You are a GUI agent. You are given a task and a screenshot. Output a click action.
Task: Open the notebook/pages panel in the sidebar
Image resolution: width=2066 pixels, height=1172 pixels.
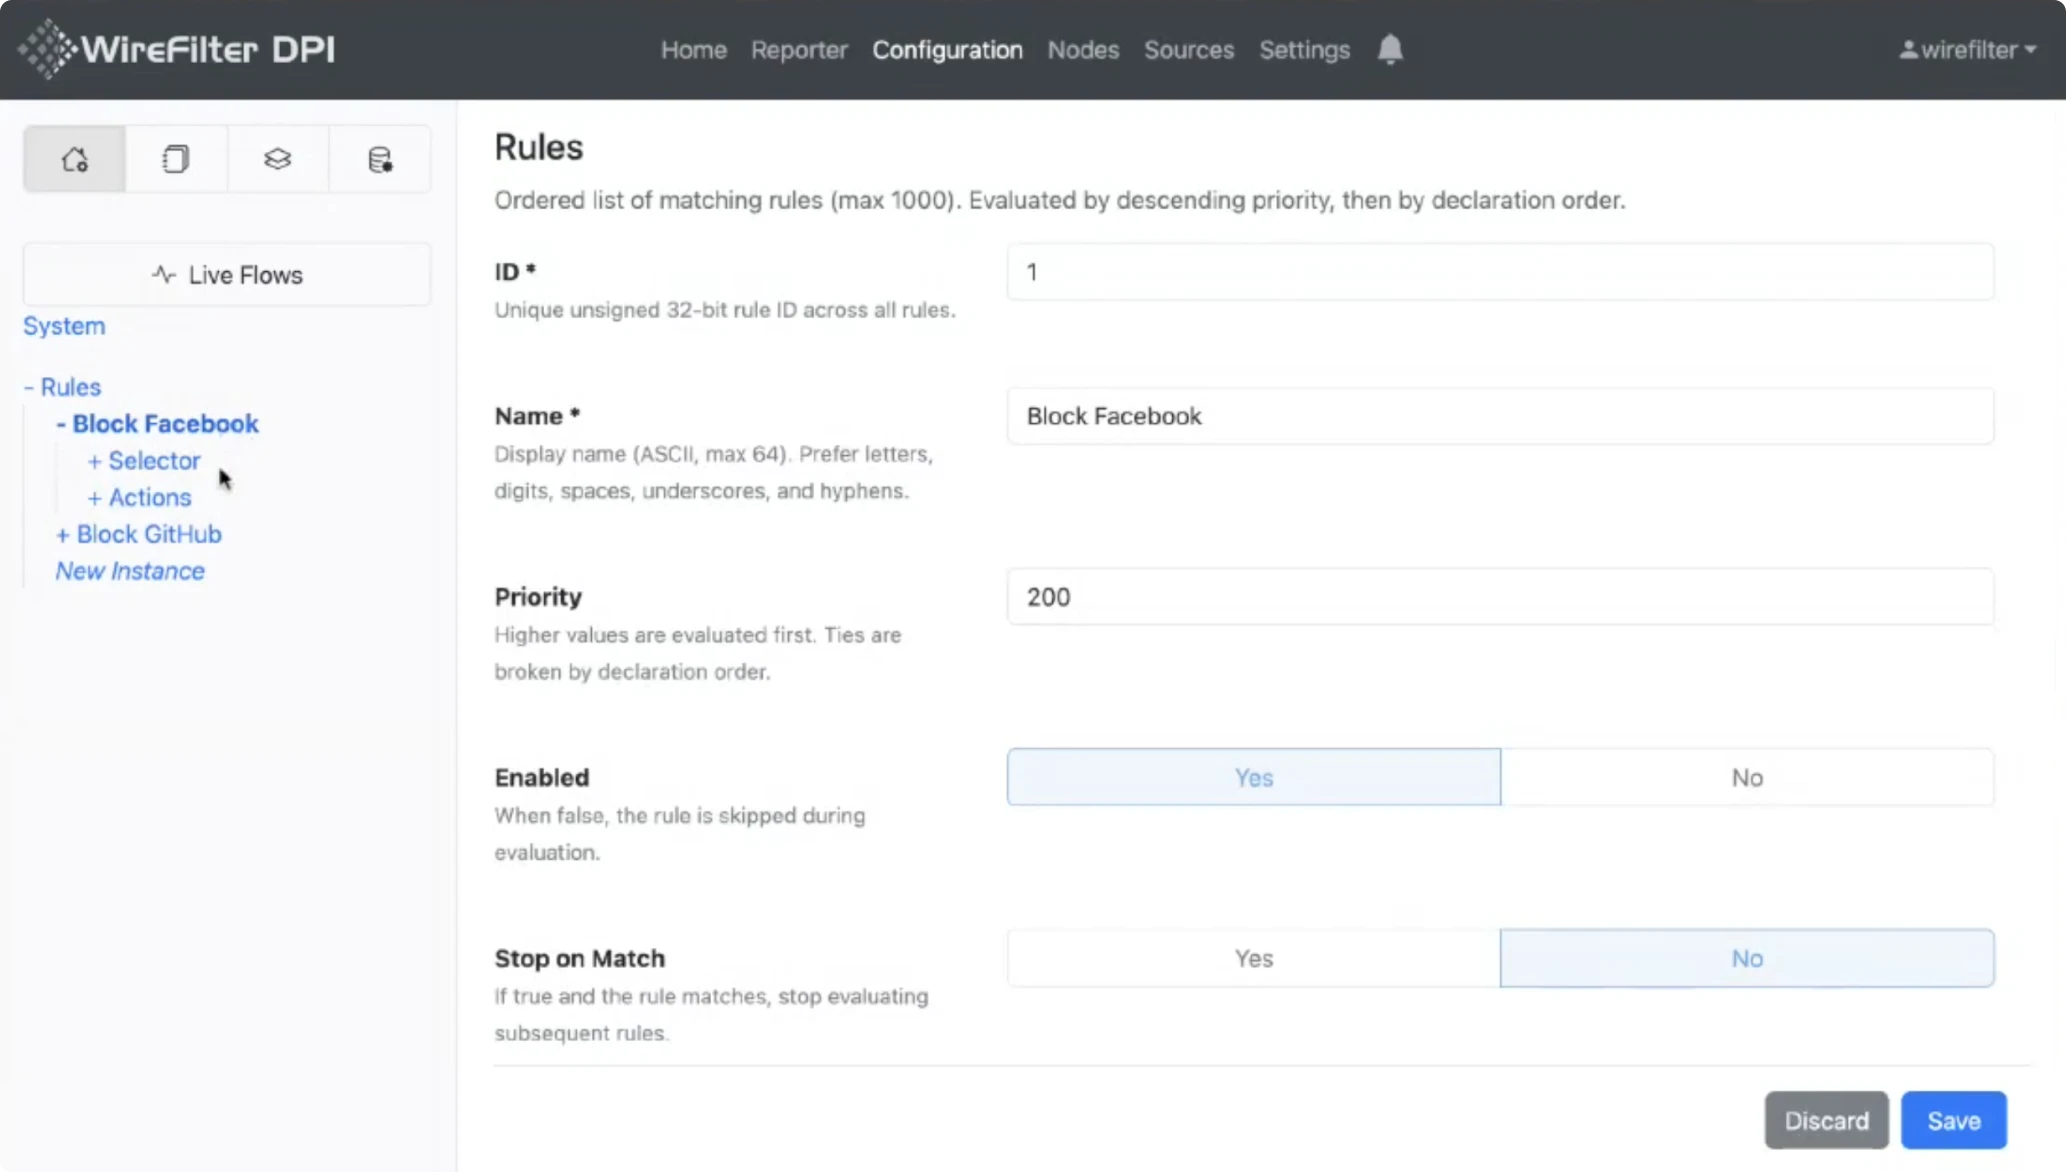point(176,158)
